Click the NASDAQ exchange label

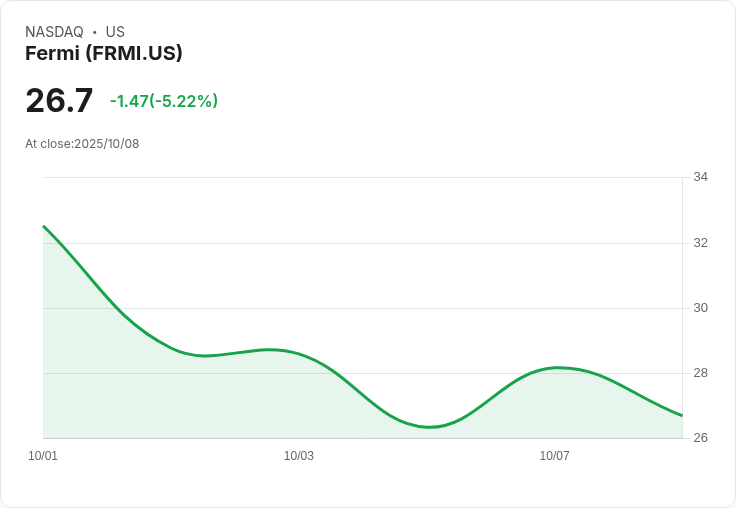tap(54, 32)
